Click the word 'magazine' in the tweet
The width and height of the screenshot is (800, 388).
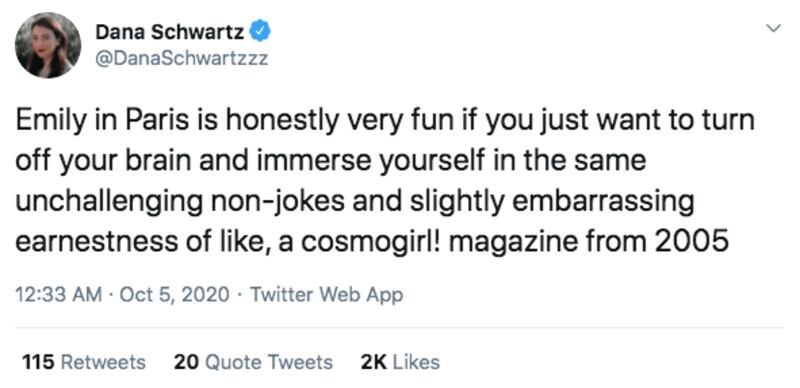click(513, 242)
